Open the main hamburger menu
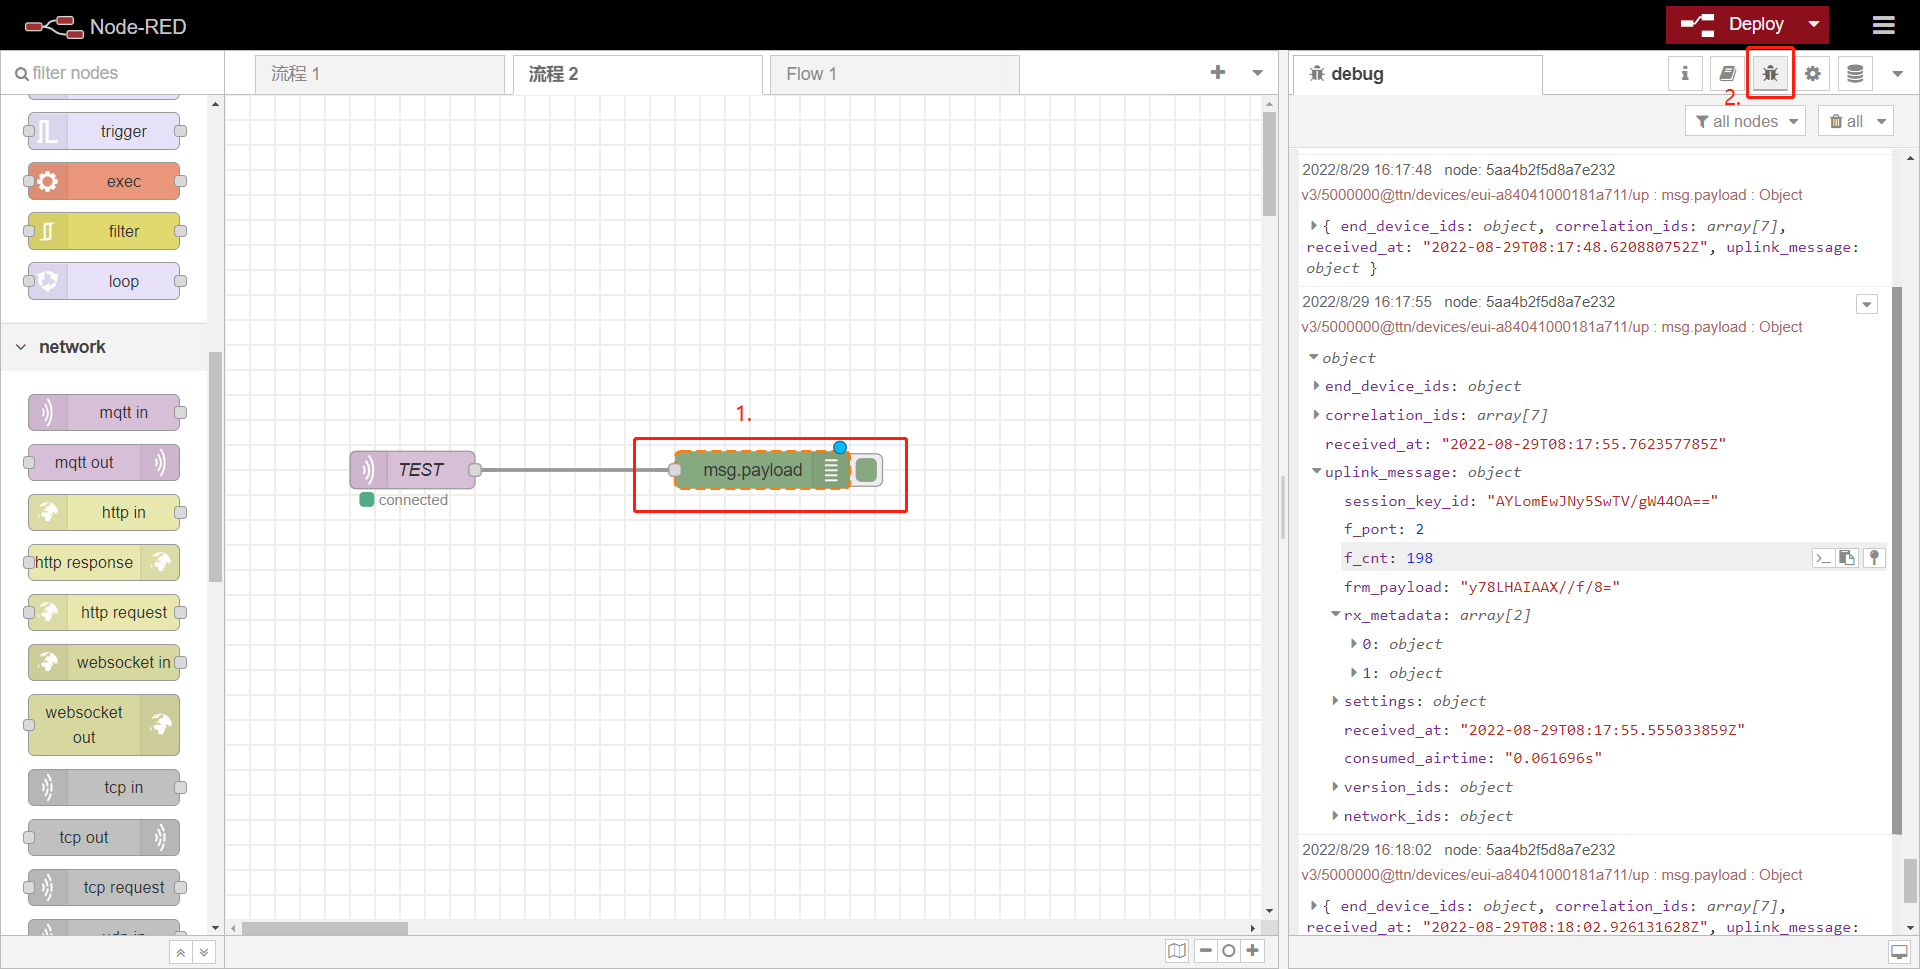Screen dimensions: 1920x969 click(x=1883, y=25)
